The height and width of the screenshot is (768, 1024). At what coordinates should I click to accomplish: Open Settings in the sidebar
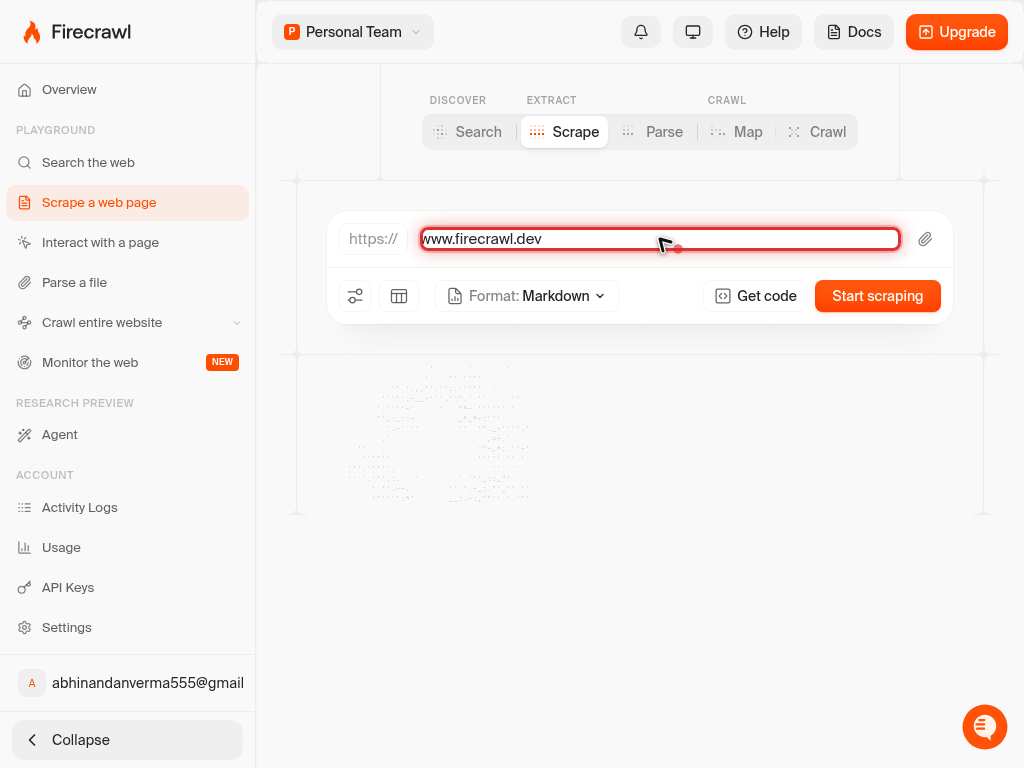point(127,627)
